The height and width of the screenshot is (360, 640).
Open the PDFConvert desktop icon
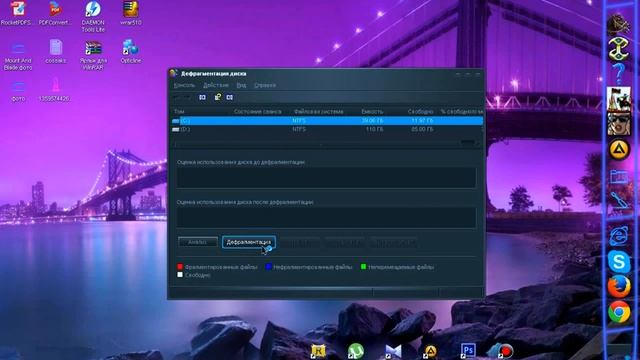pyautogui.click(x=54, y=13)
